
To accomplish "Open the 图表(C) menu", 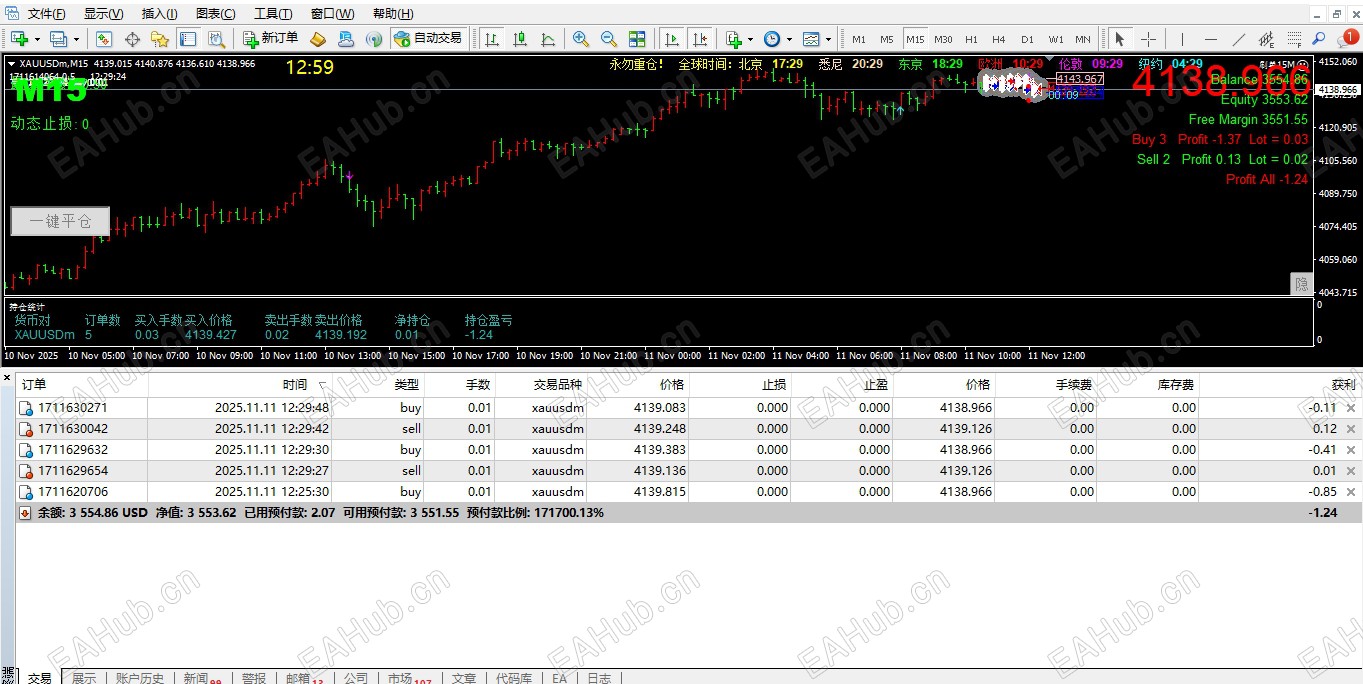I will [x=216, y=14].
